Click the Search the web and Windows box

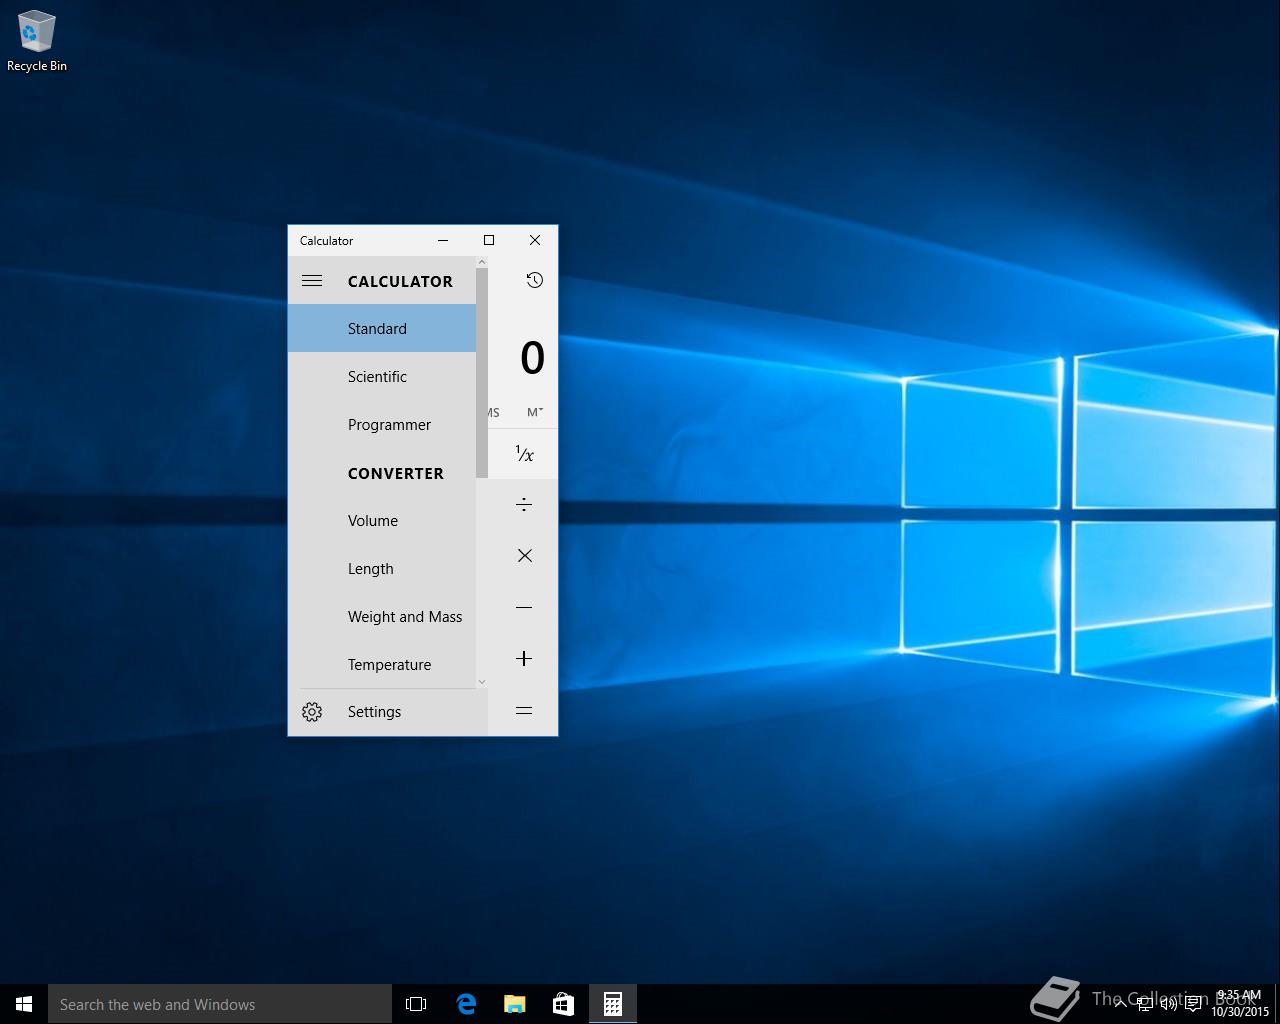pos(220,1004)
